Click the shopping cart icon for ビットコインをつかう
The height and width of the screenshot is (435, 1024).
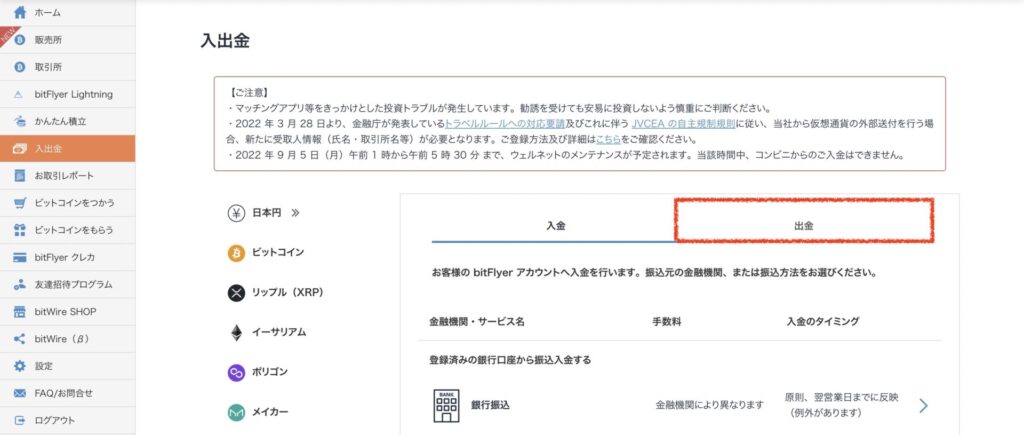pos(20,203)
